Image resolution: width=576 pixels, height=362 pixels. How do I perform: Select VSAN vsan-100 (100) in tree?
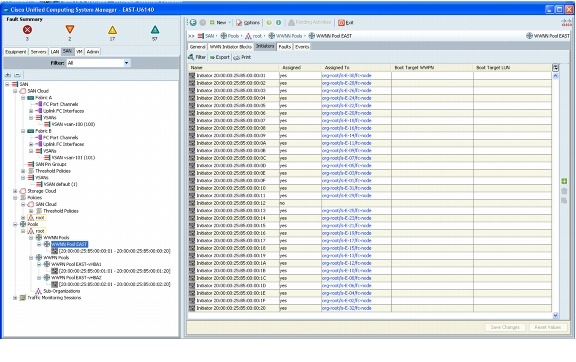click(x=73, y=124)
